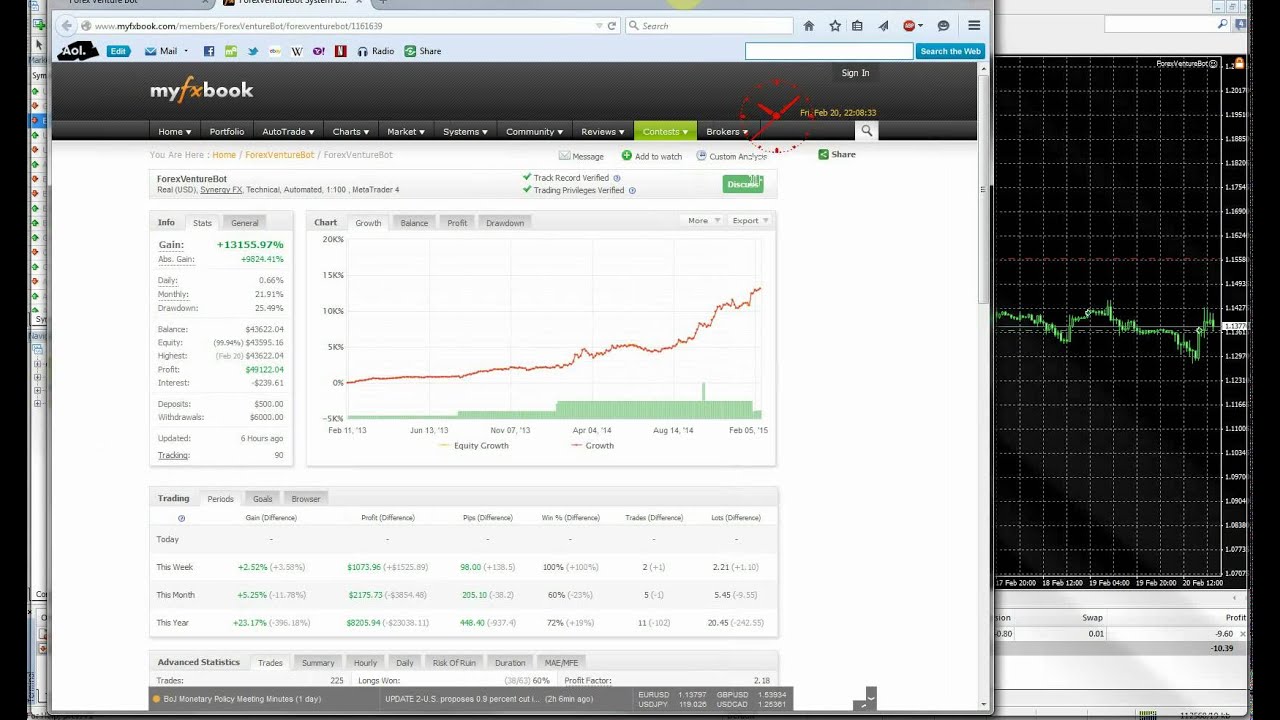Follow the Synergy FX broker link

pos(221,190)
